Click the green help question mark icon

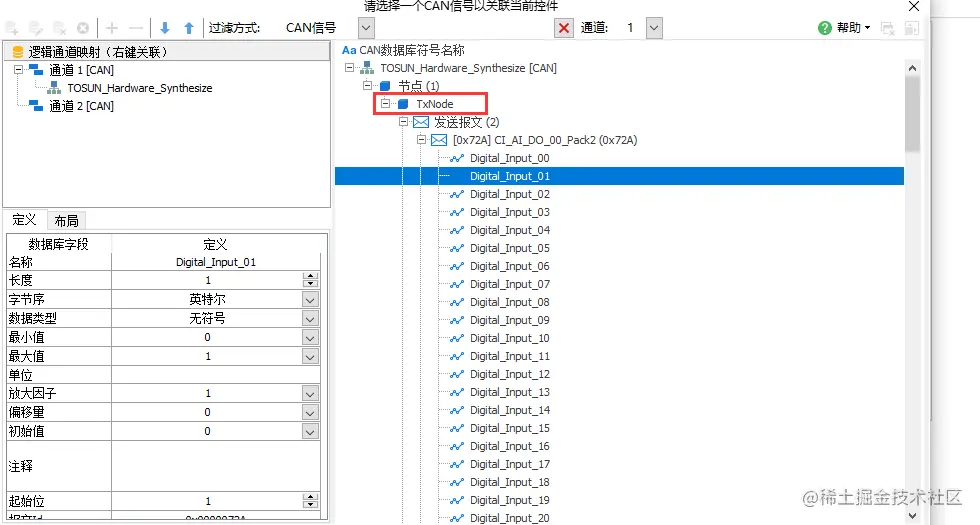point(824,28)
